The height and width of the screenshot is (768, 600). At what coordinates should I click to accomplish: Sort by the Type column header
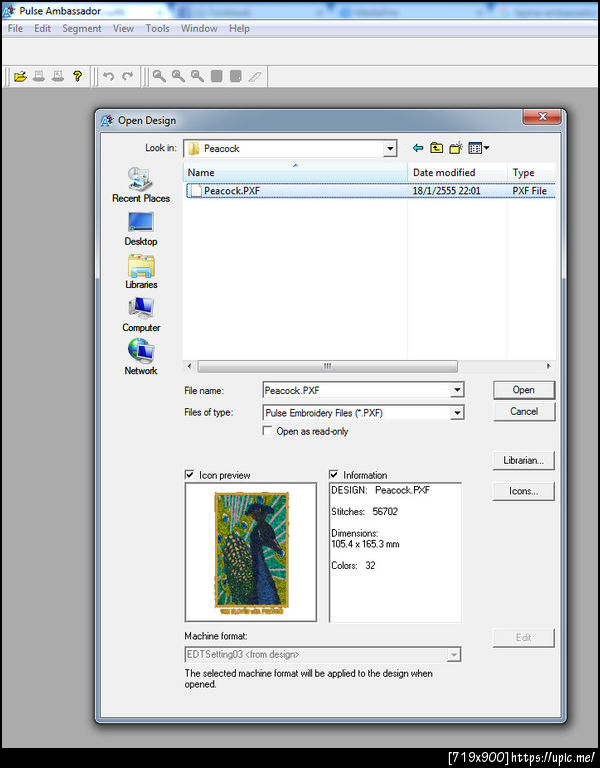(x=532, y=172)
